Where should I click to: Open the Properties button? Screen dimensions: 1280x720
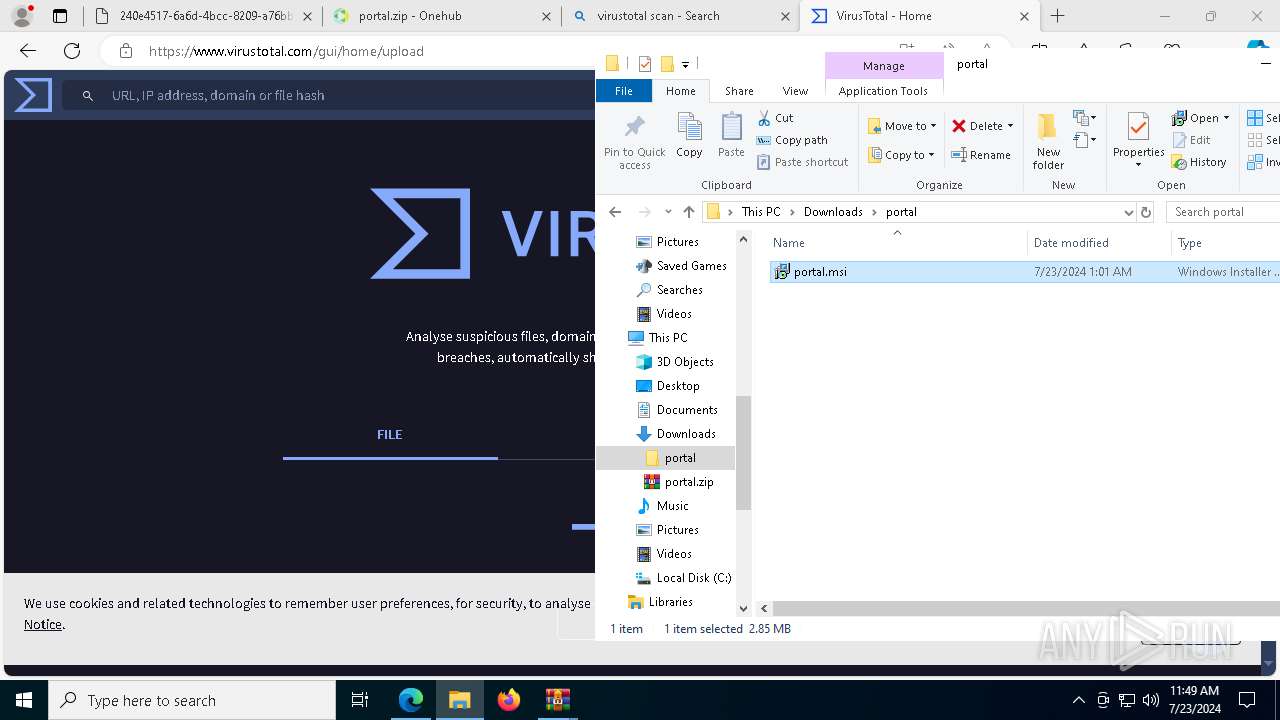coord(1138,140)
